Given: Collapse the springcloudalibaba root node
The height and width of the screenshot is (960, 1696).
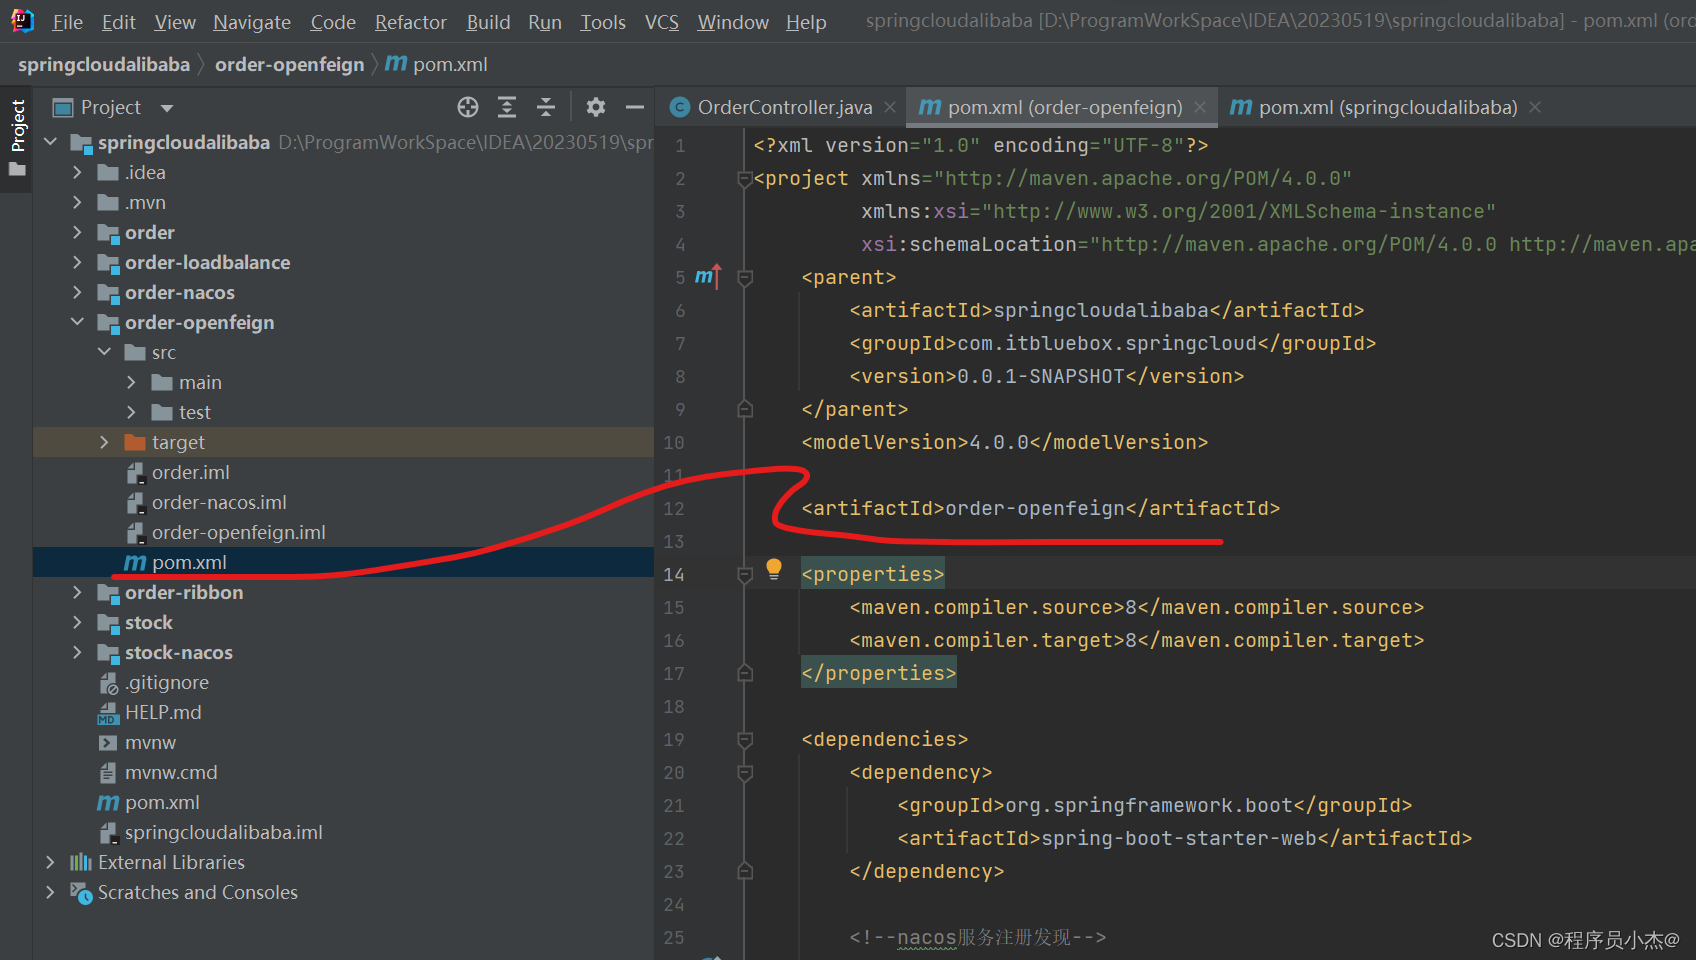Looking at the screenshot, I should (x=51, y=142).
